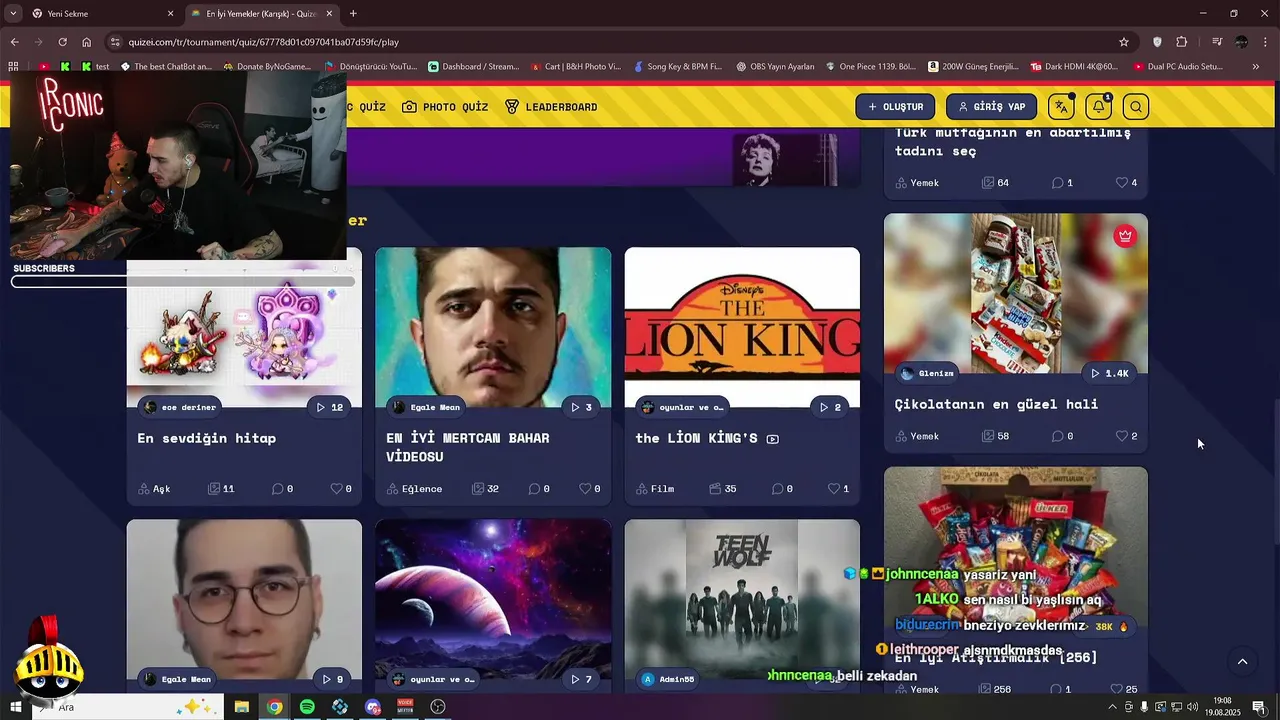Open a new browser tab
1280x720 pixels.
(353, 13)
